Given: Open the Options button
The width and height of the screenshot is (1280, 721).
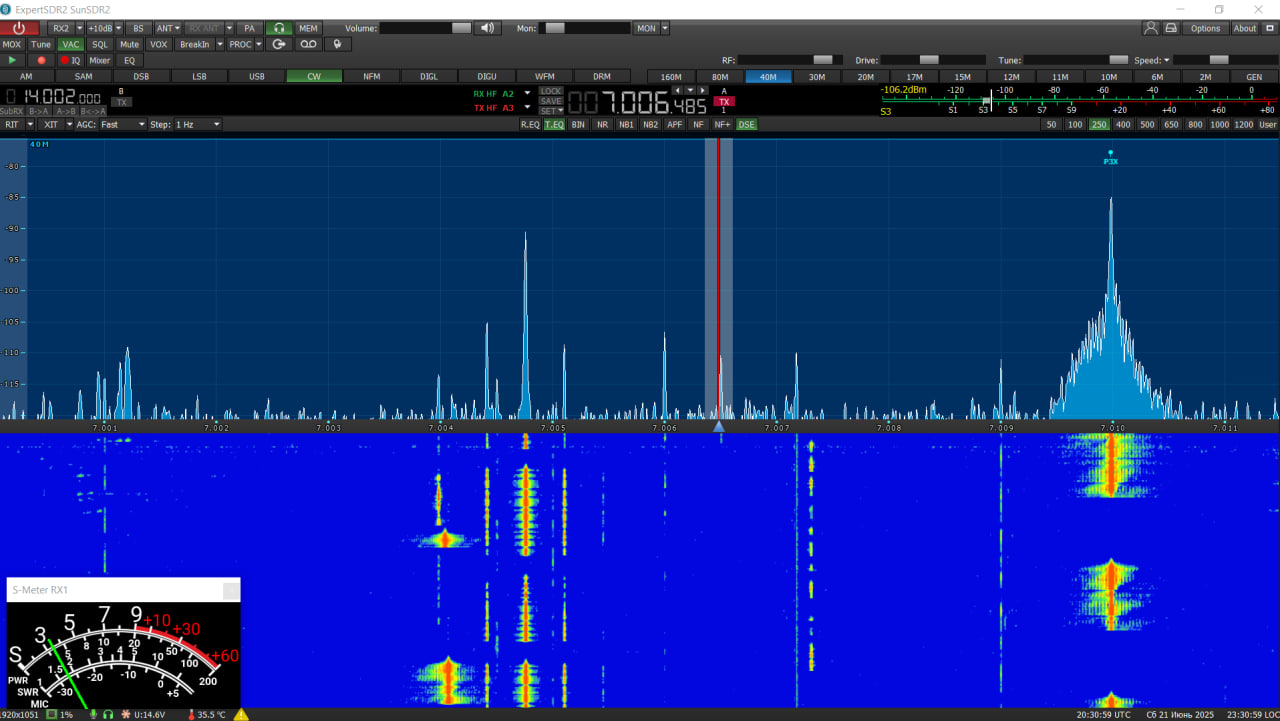Looking at the screenshot, I should 1205,28.
